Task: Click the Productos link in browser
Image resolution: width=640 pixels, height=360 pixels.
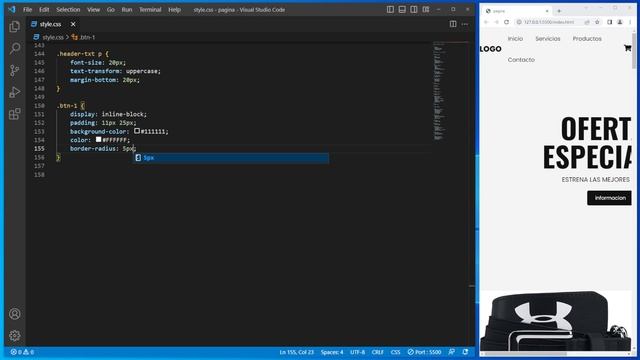Action: click(x=587, y=38)
